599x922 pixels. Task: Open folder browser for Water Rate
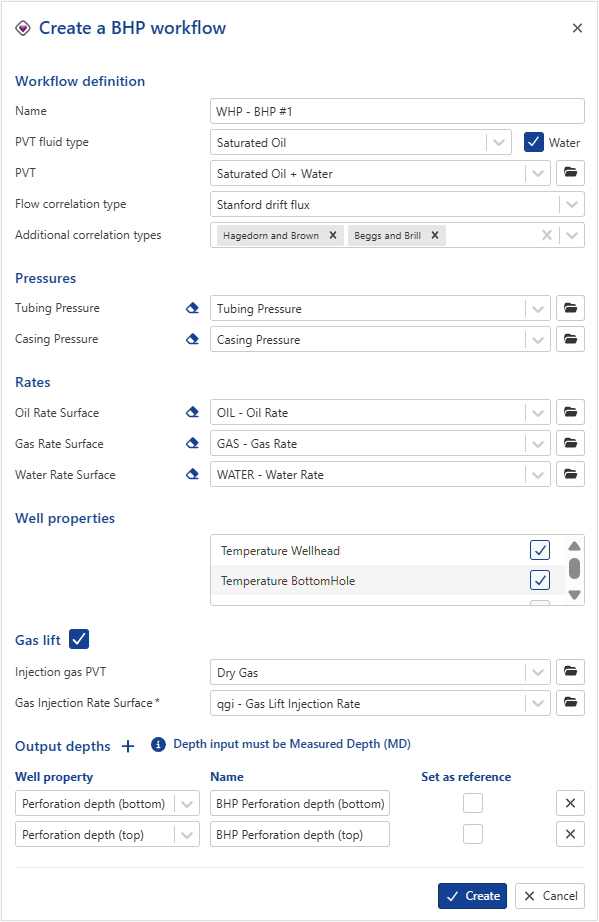pyautogui.click(x=570, y=474)
